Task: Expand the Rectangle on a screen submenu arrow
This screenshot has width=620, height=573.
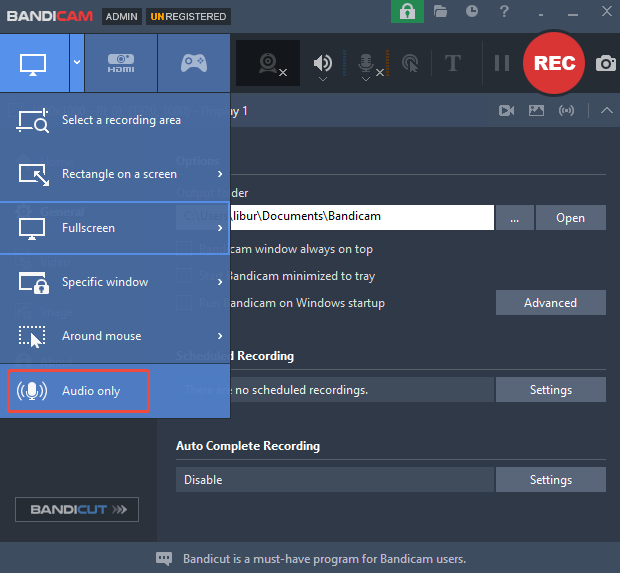Action: tap(220, 174)
